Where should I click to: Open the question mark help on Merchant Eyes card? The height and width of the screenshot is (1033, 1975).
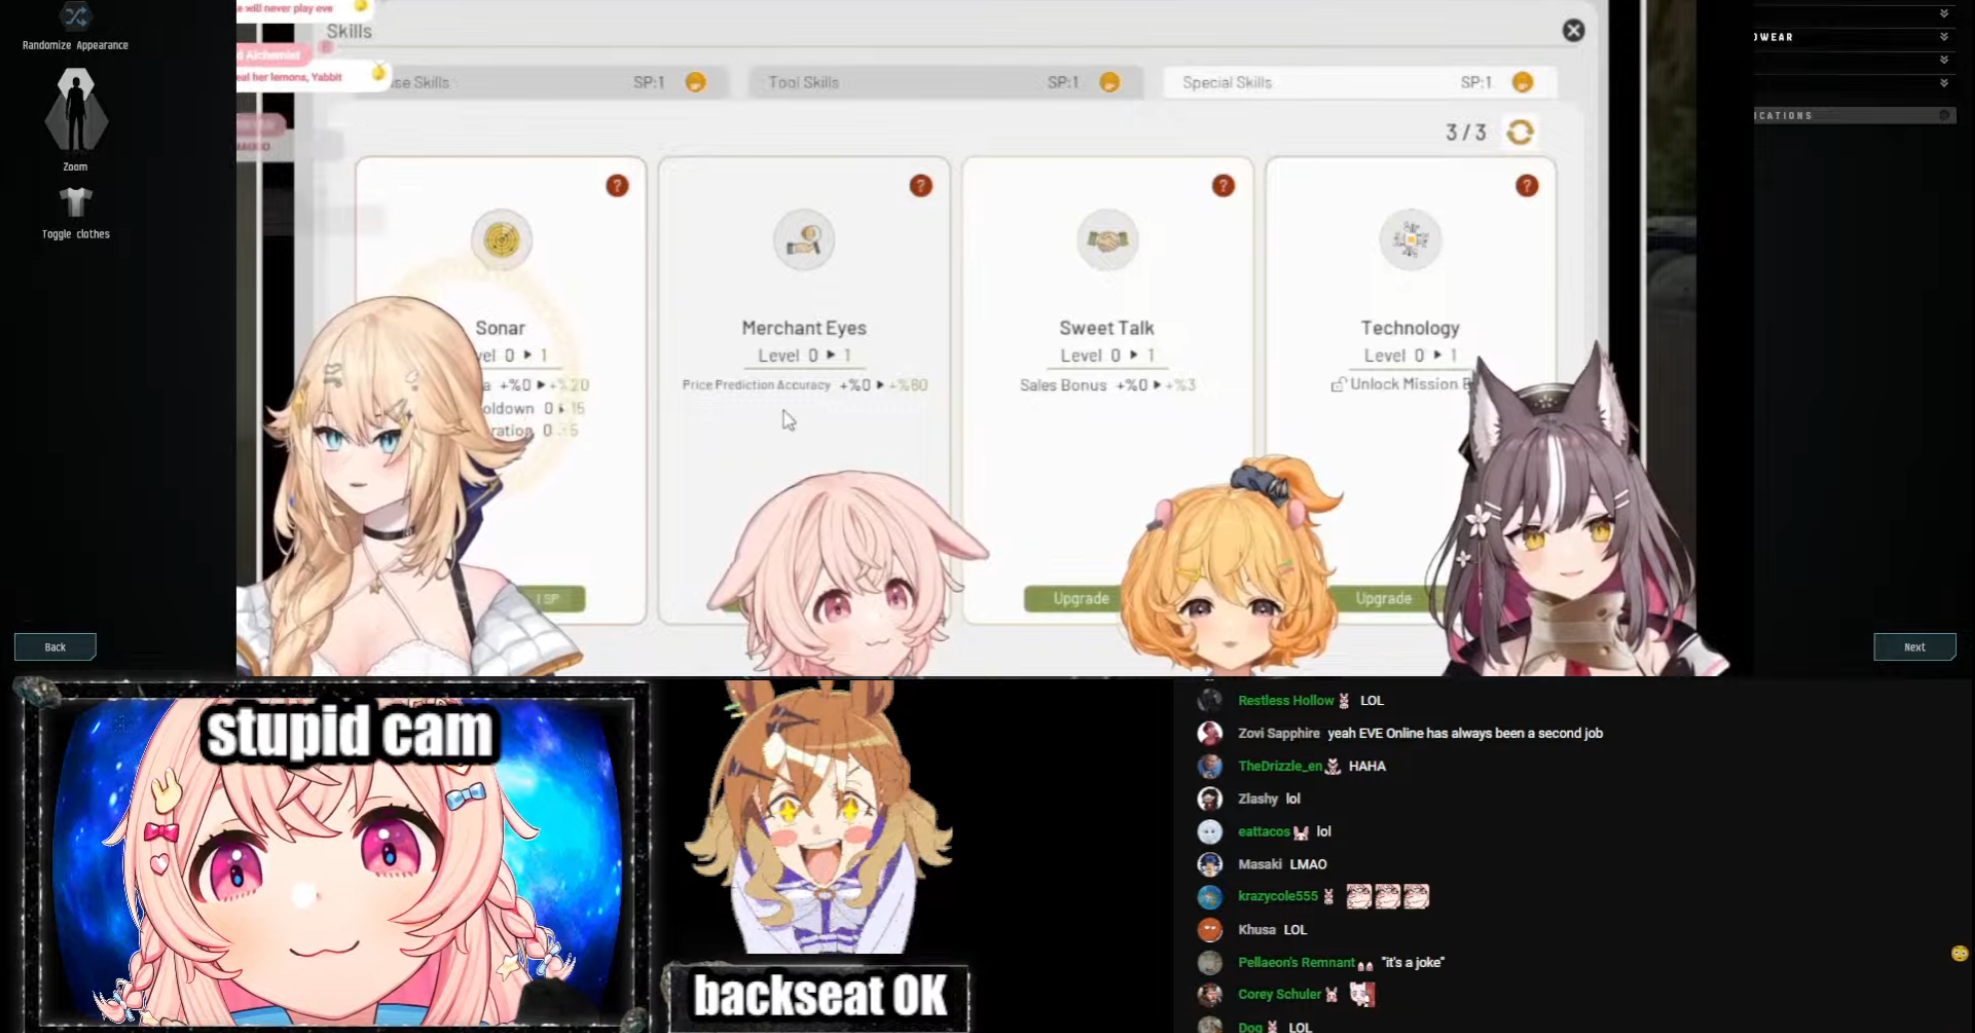pyautogui.click(x=921, y=186)
